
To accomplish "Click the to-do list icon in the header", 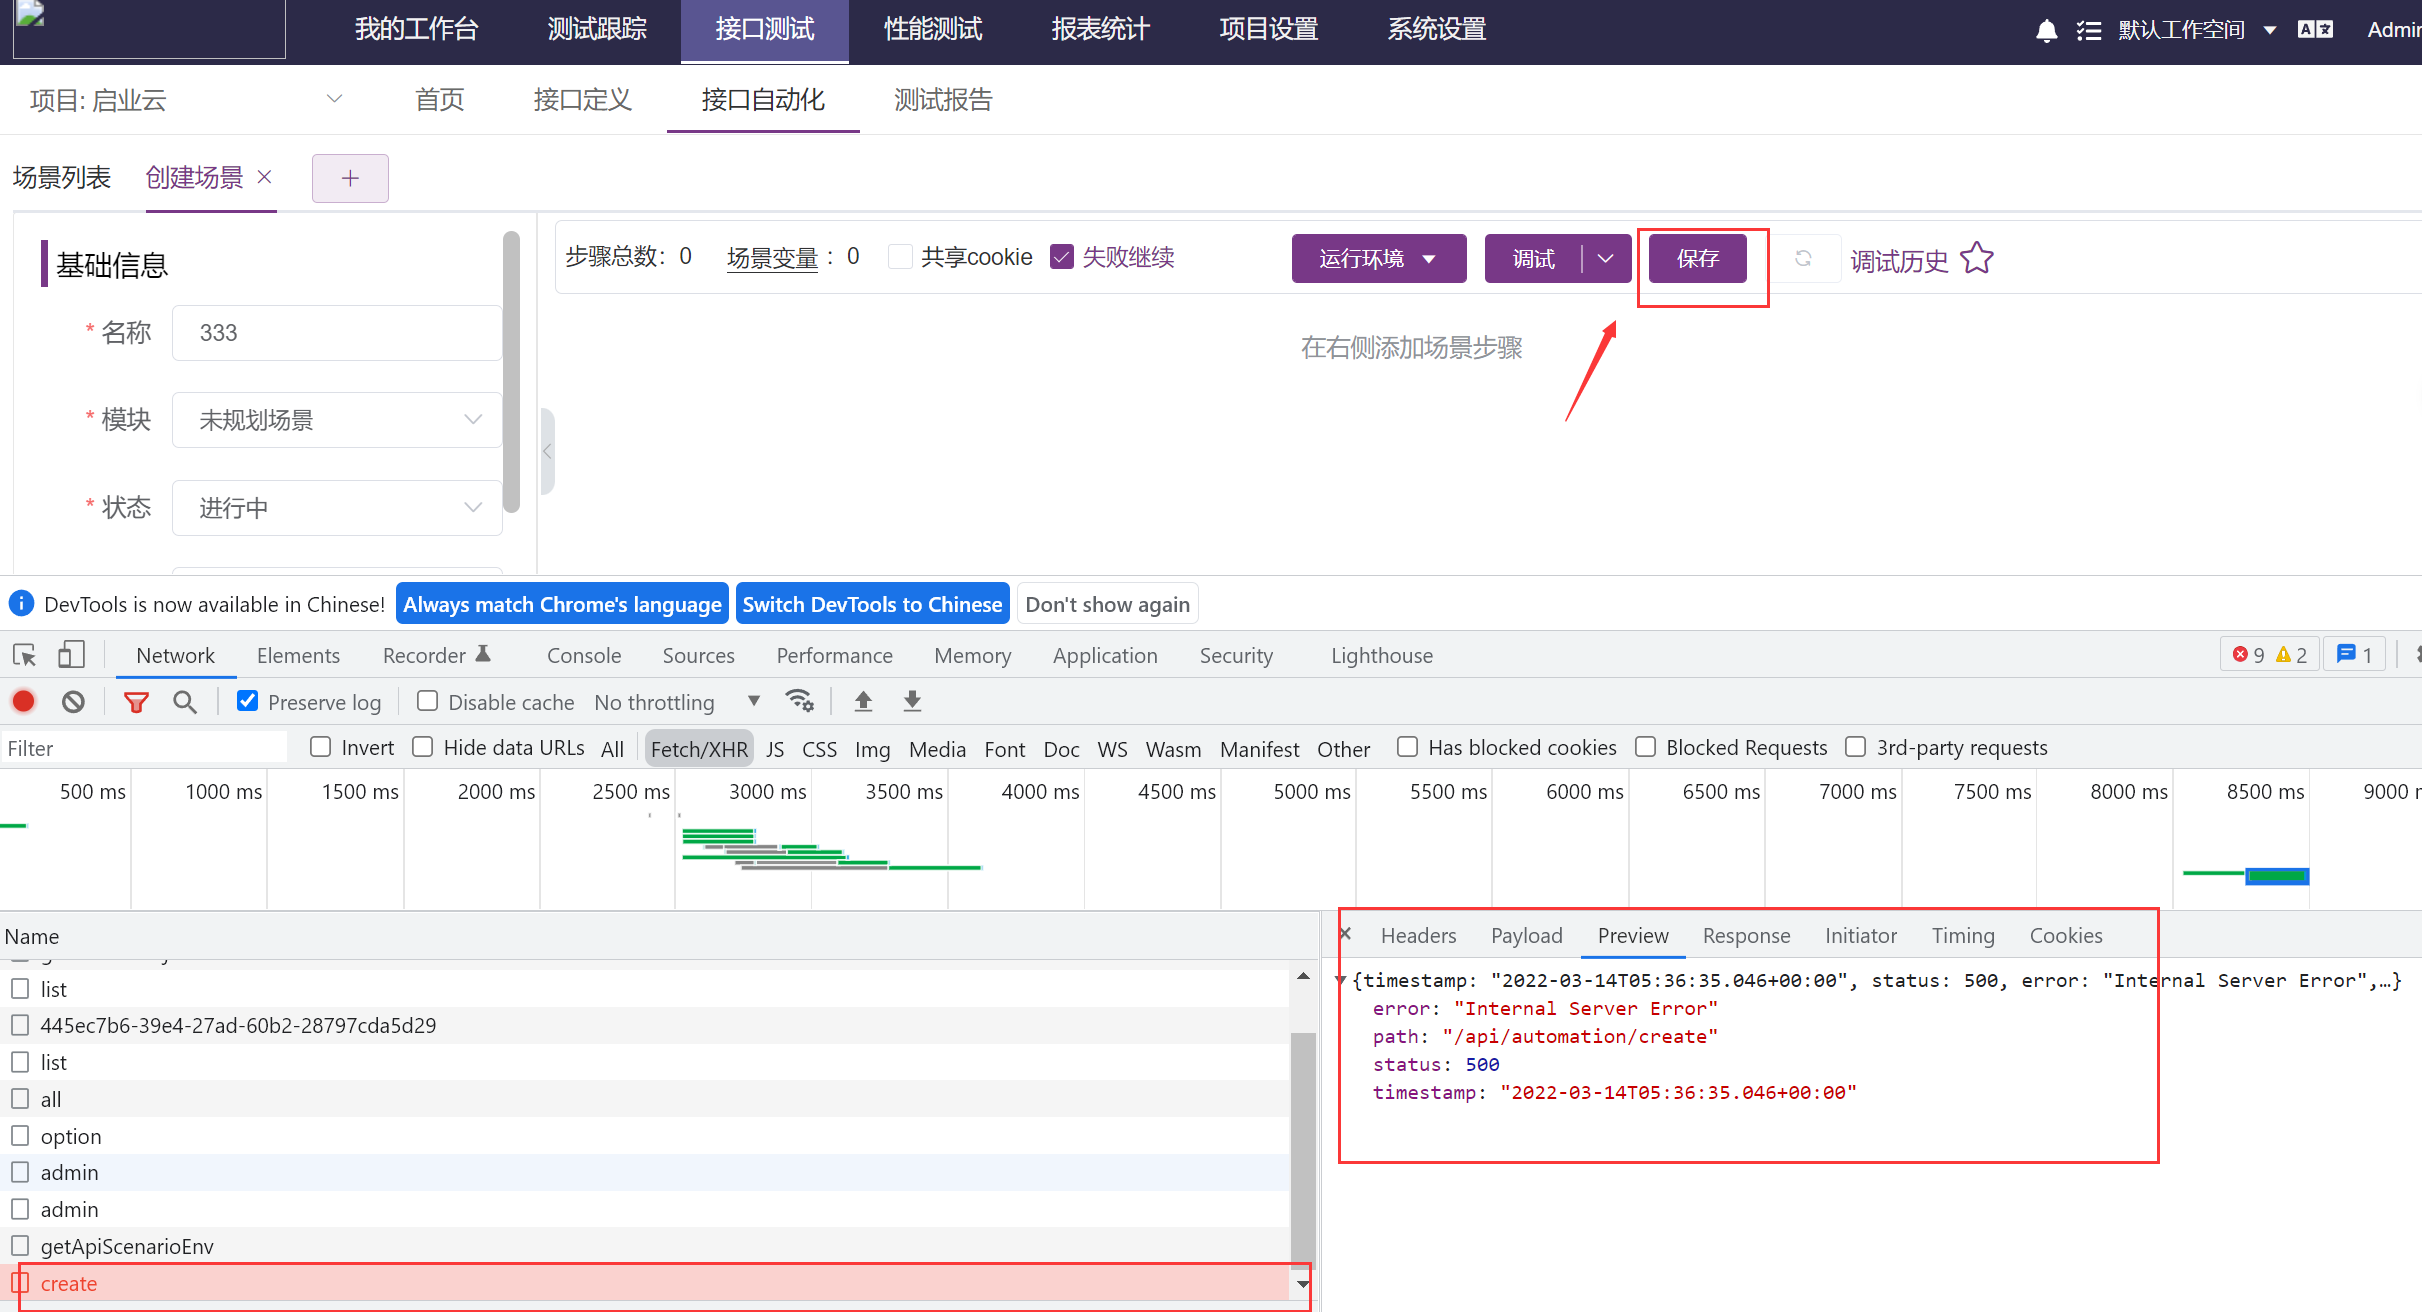I will 2089,29.
